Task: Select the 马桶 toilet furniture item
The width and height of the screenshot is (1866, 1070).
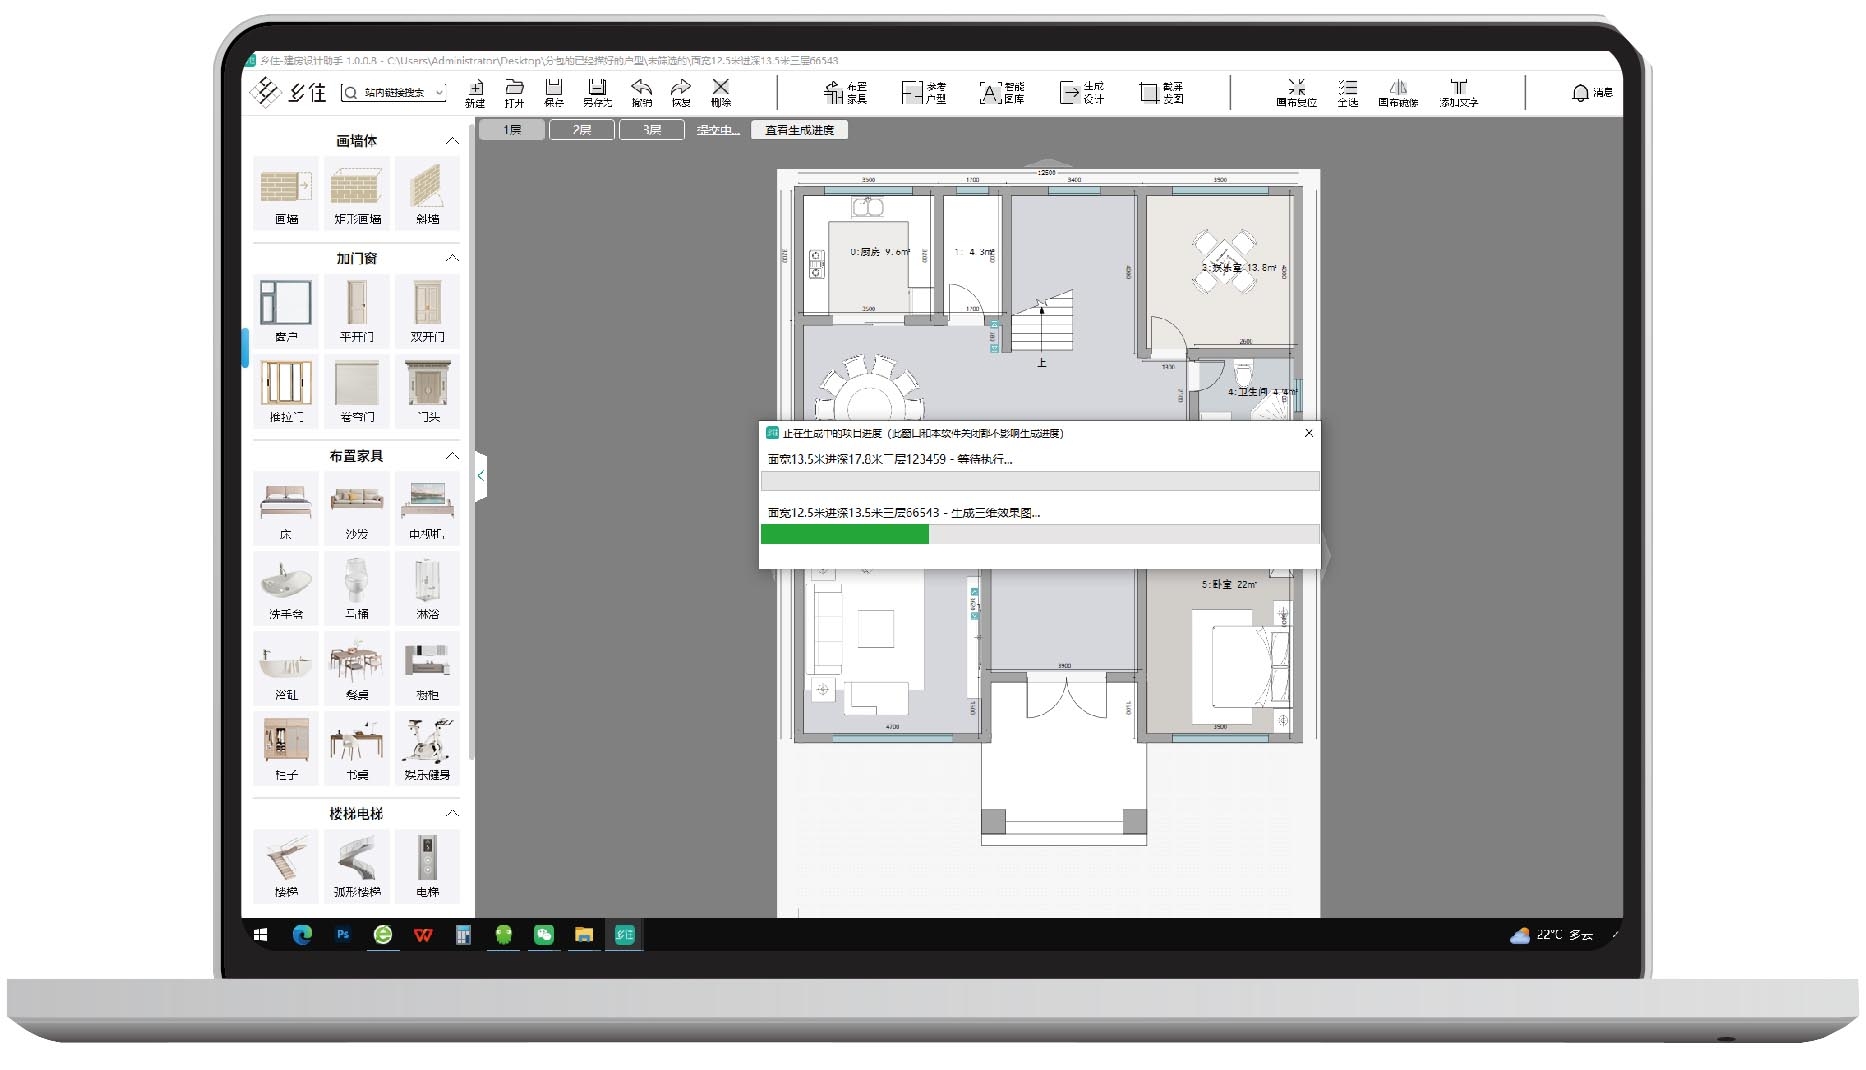Action: (357, 586)
